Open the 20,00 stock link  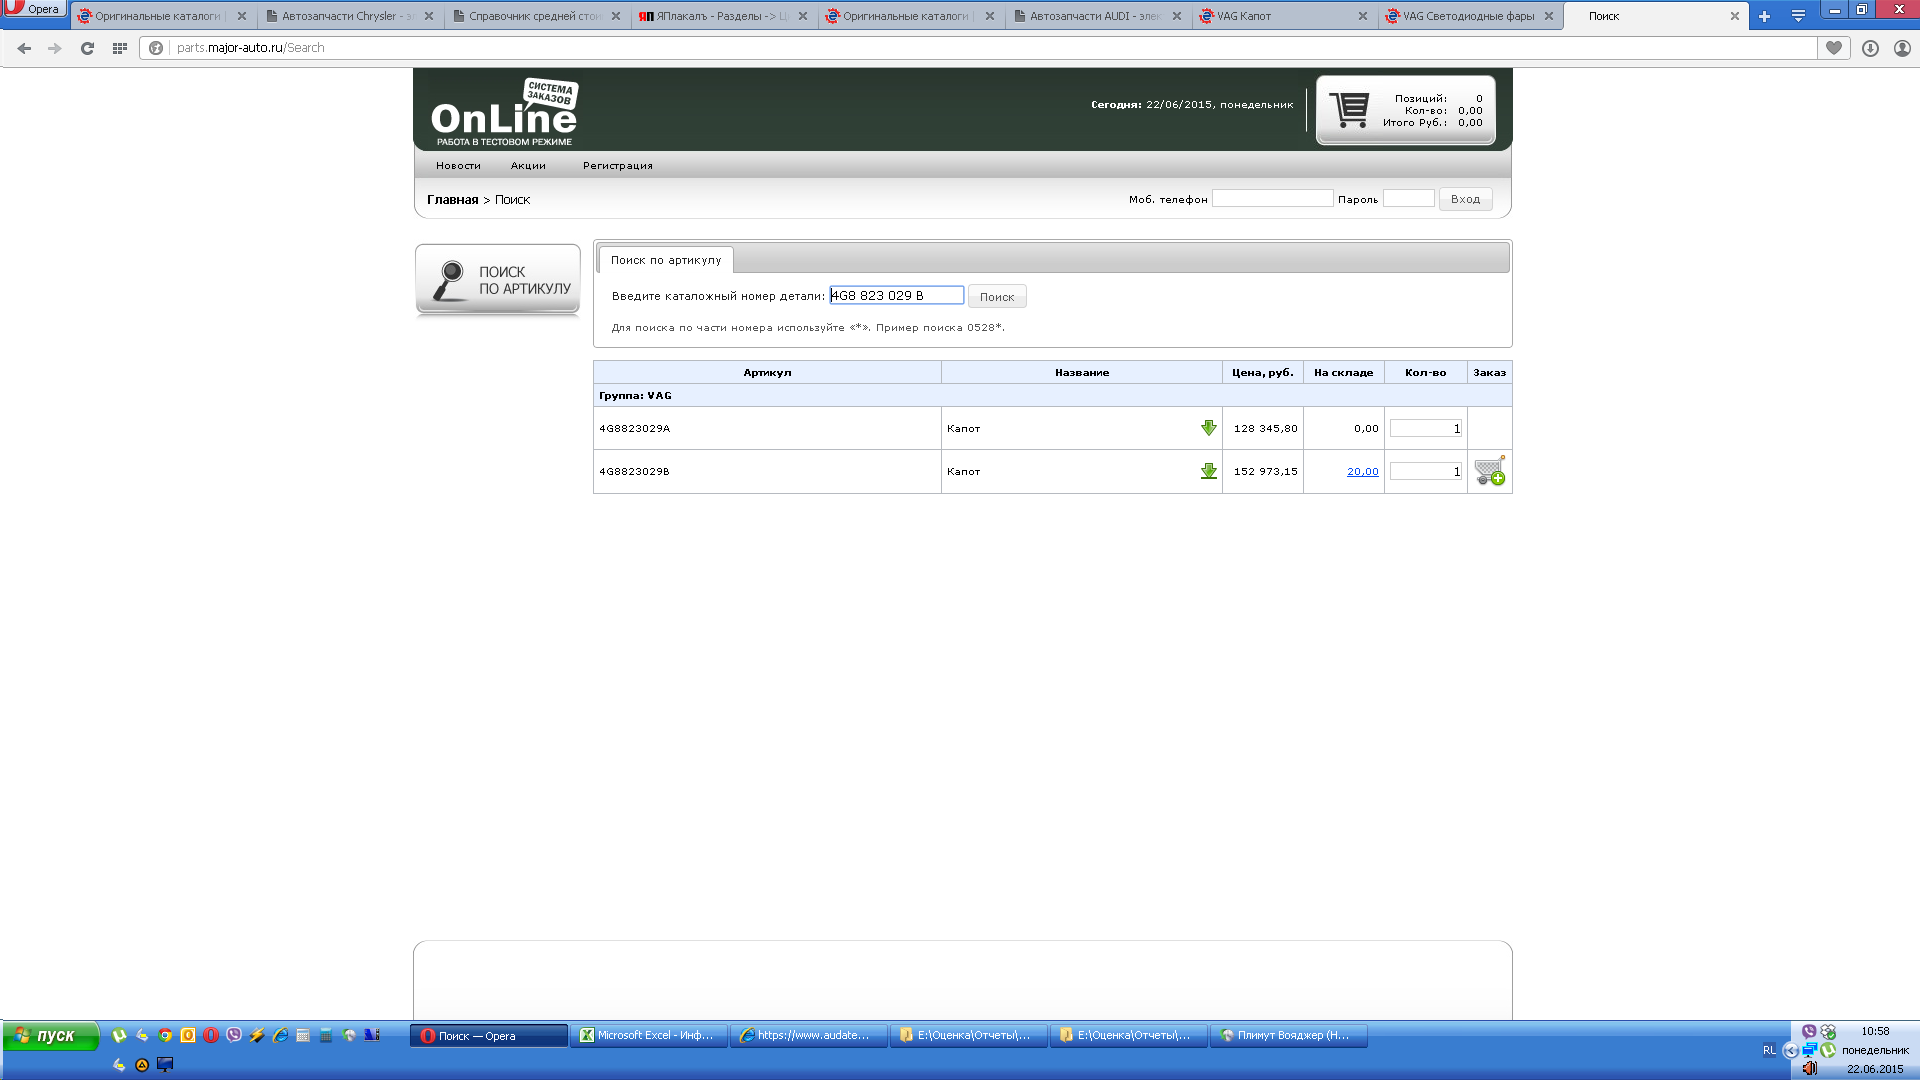[1362, 472]
